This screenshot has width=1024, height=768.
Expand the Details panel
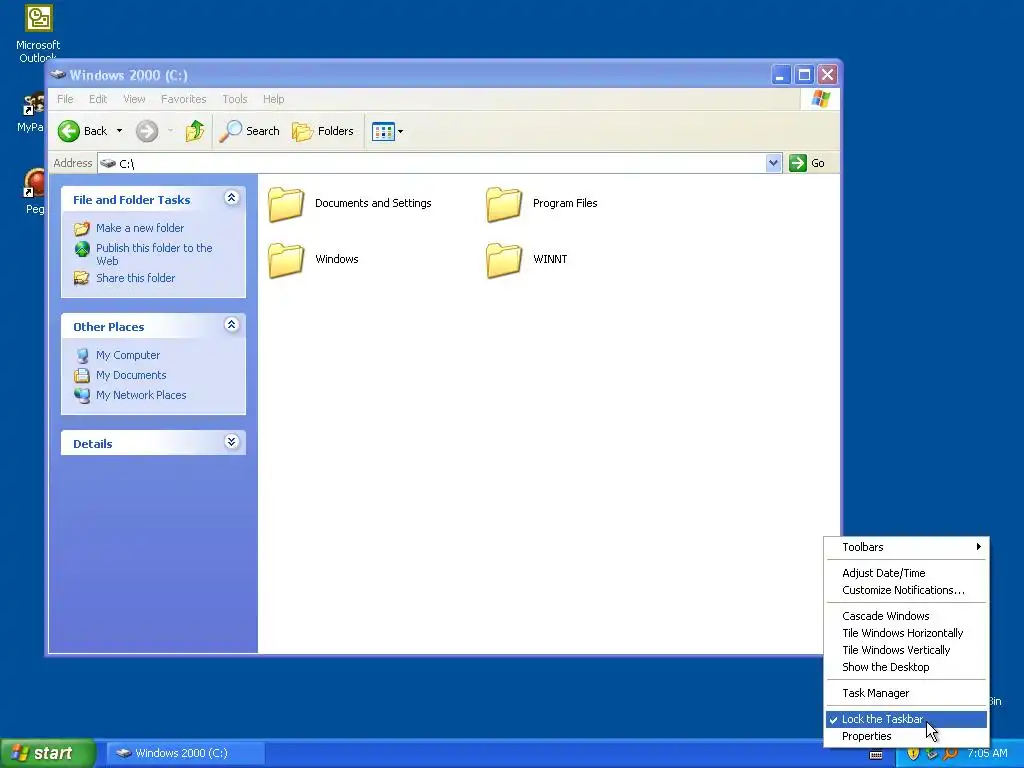click(231, 441)
